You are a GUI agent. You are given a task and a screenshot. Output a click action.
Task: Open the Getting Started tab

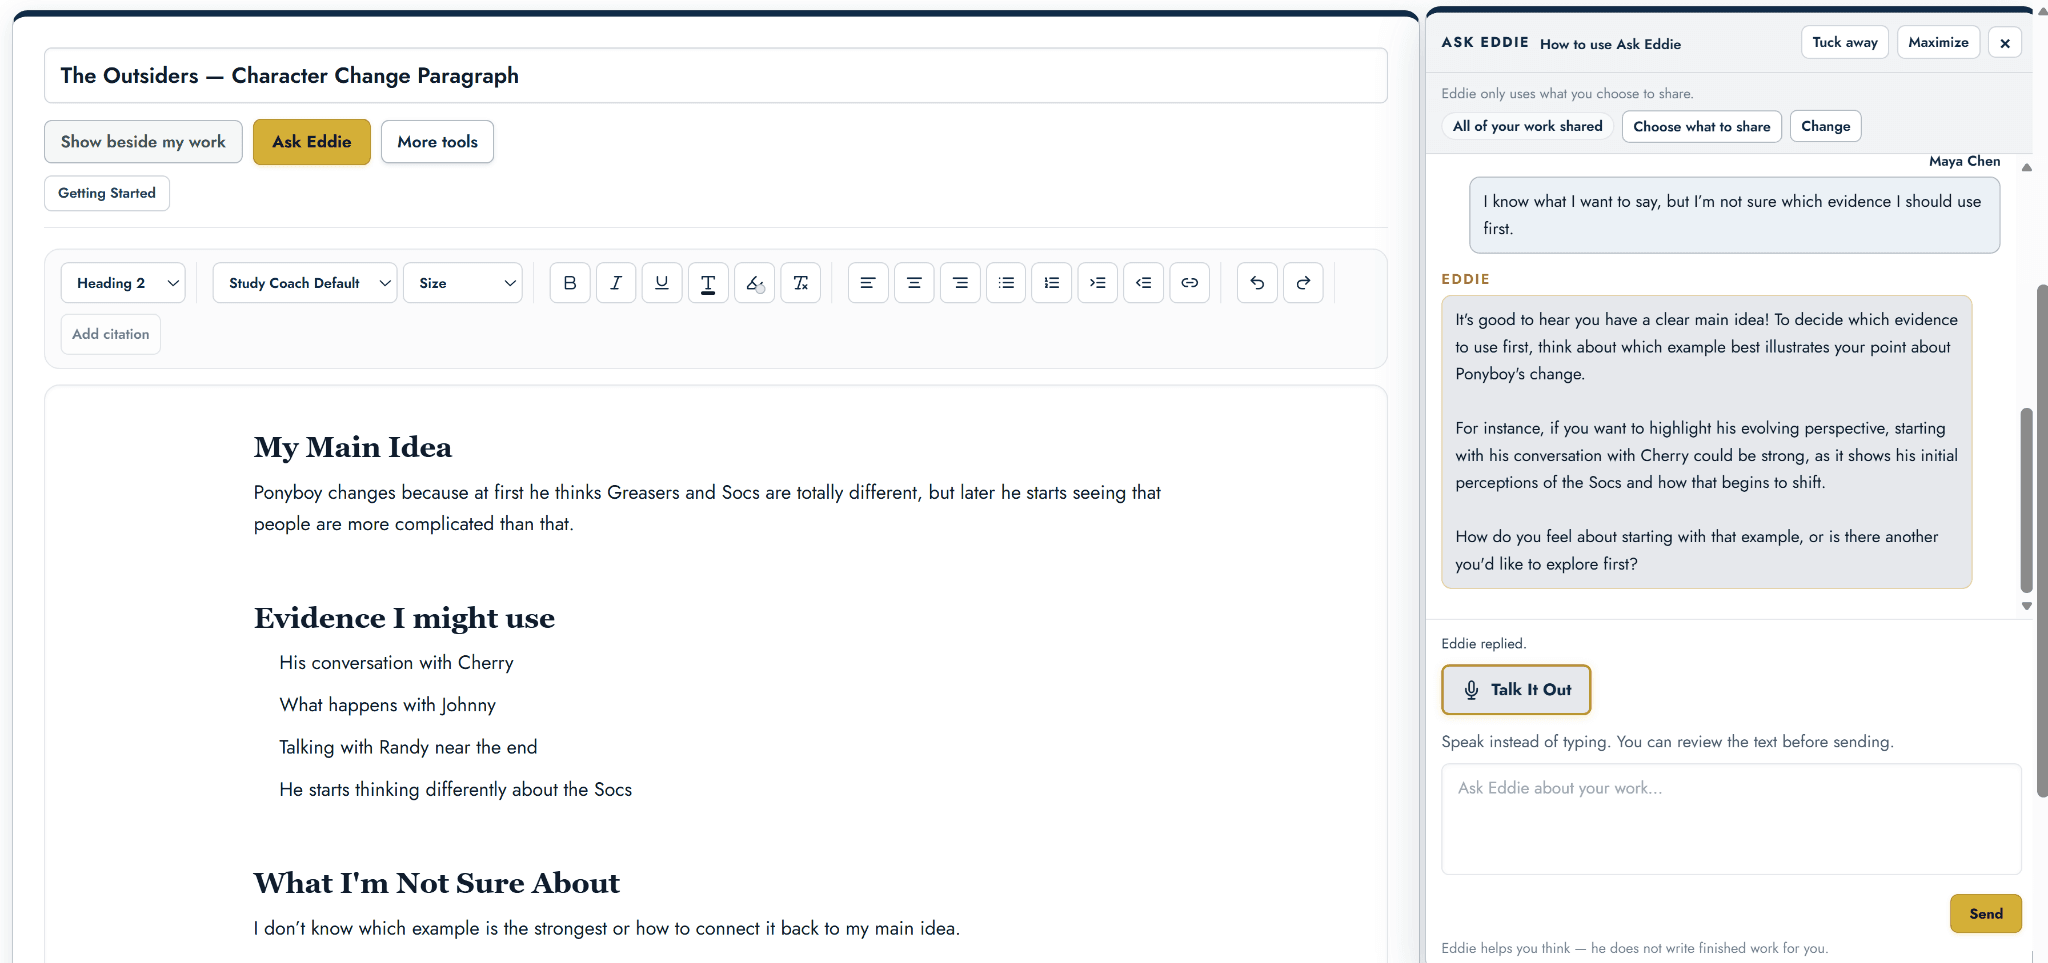107,193
